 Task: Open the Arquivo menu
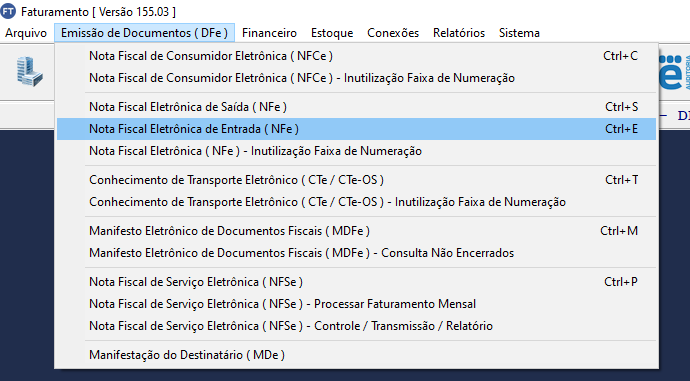coord(26,33)
